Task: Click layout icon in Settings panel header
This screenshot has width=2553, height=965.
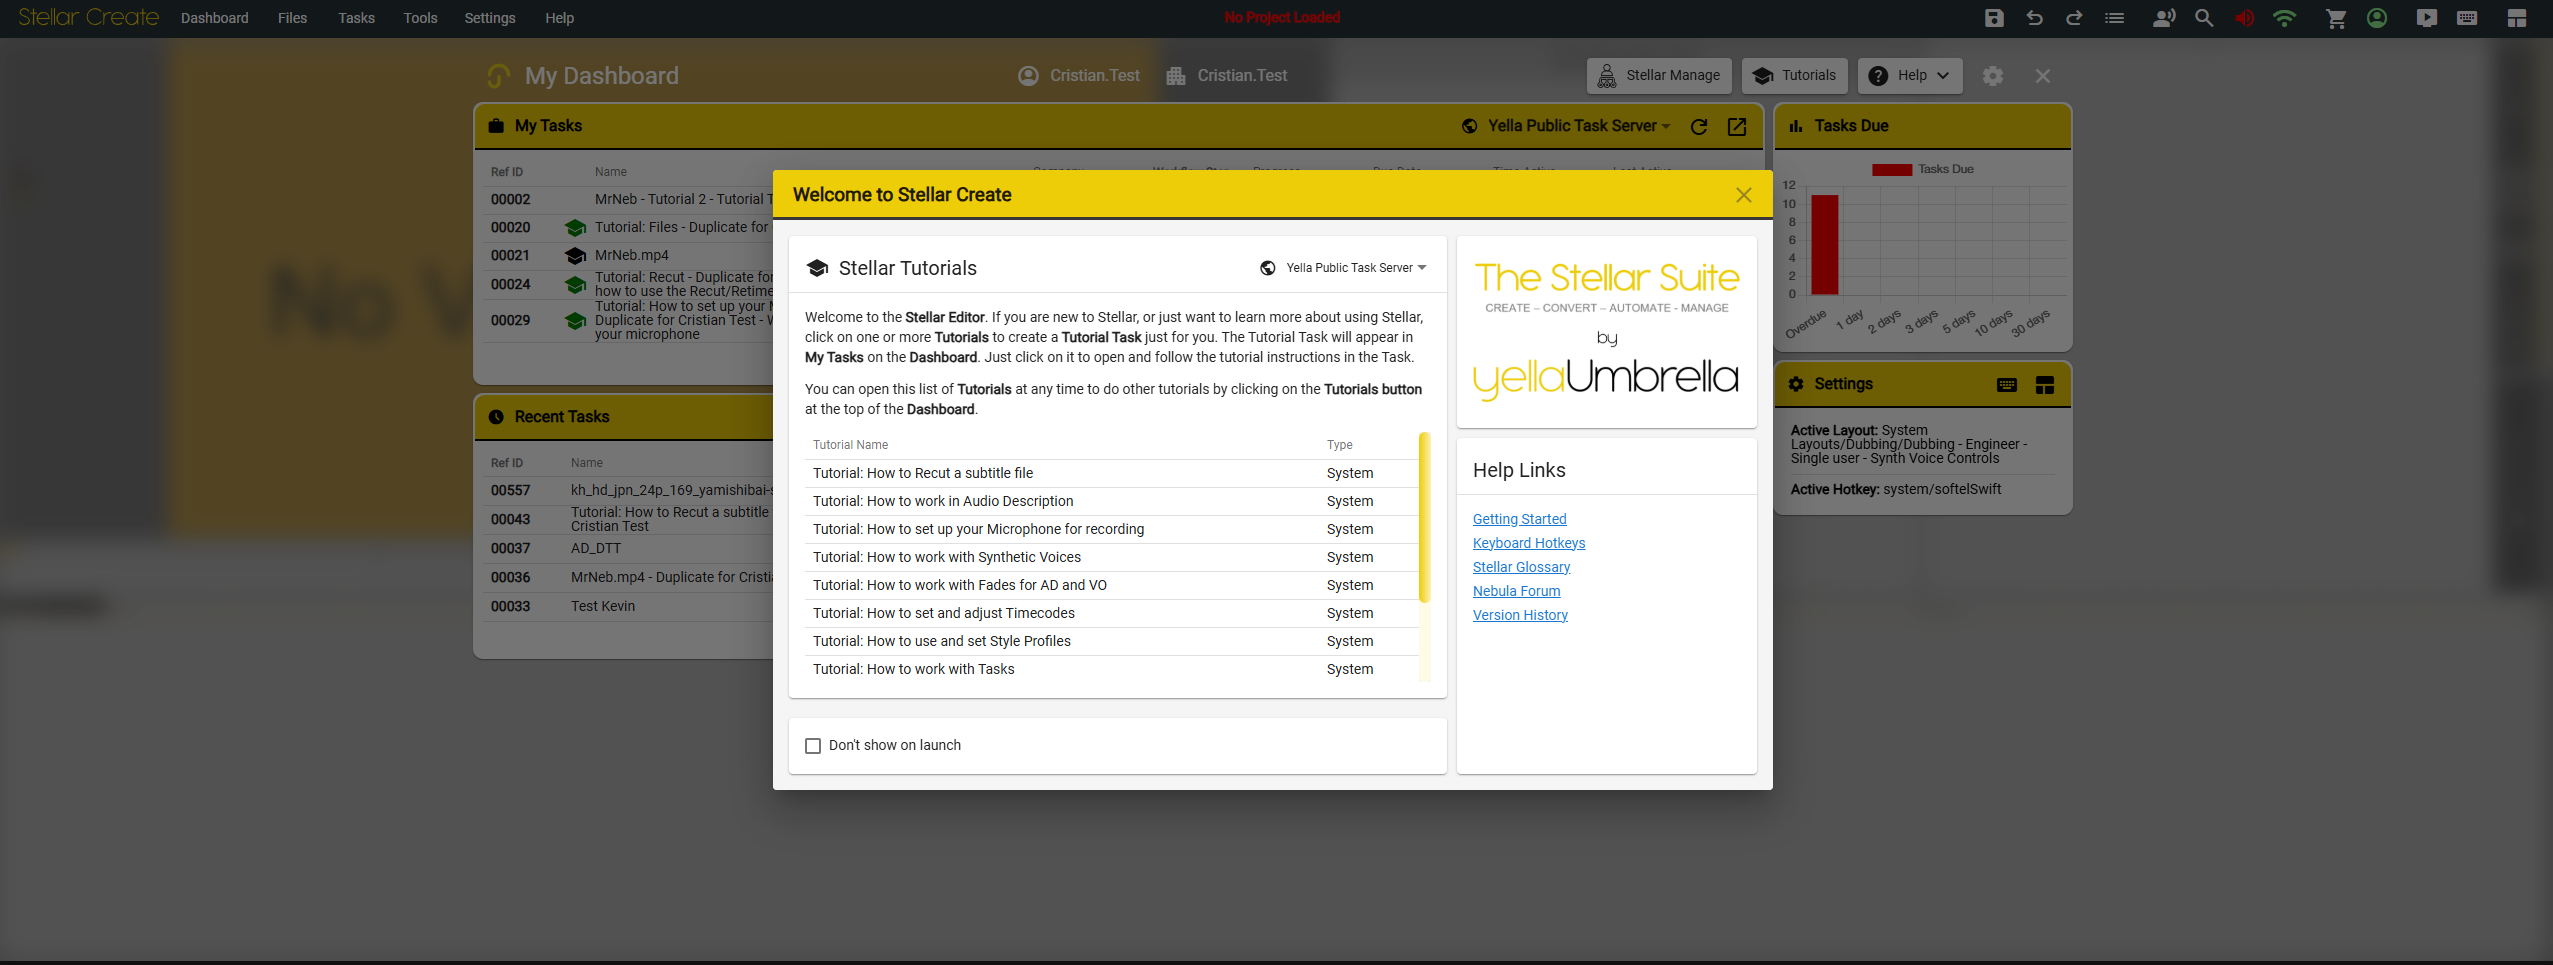Action: (x=2045, y=385)
